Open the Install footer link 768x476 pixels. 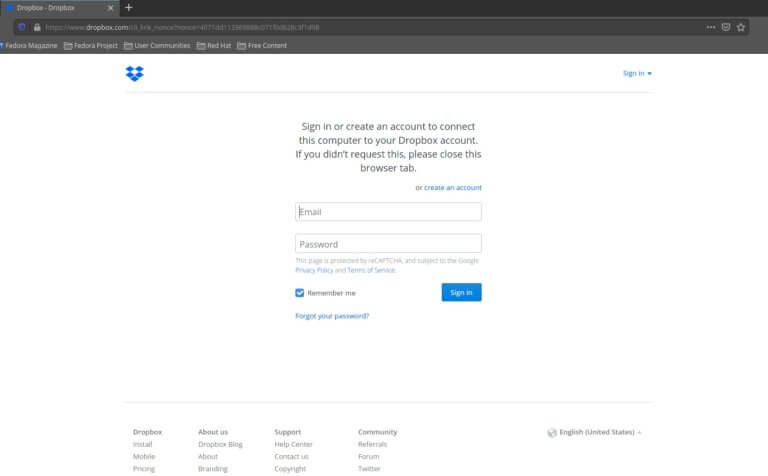[x=143, y=444]
